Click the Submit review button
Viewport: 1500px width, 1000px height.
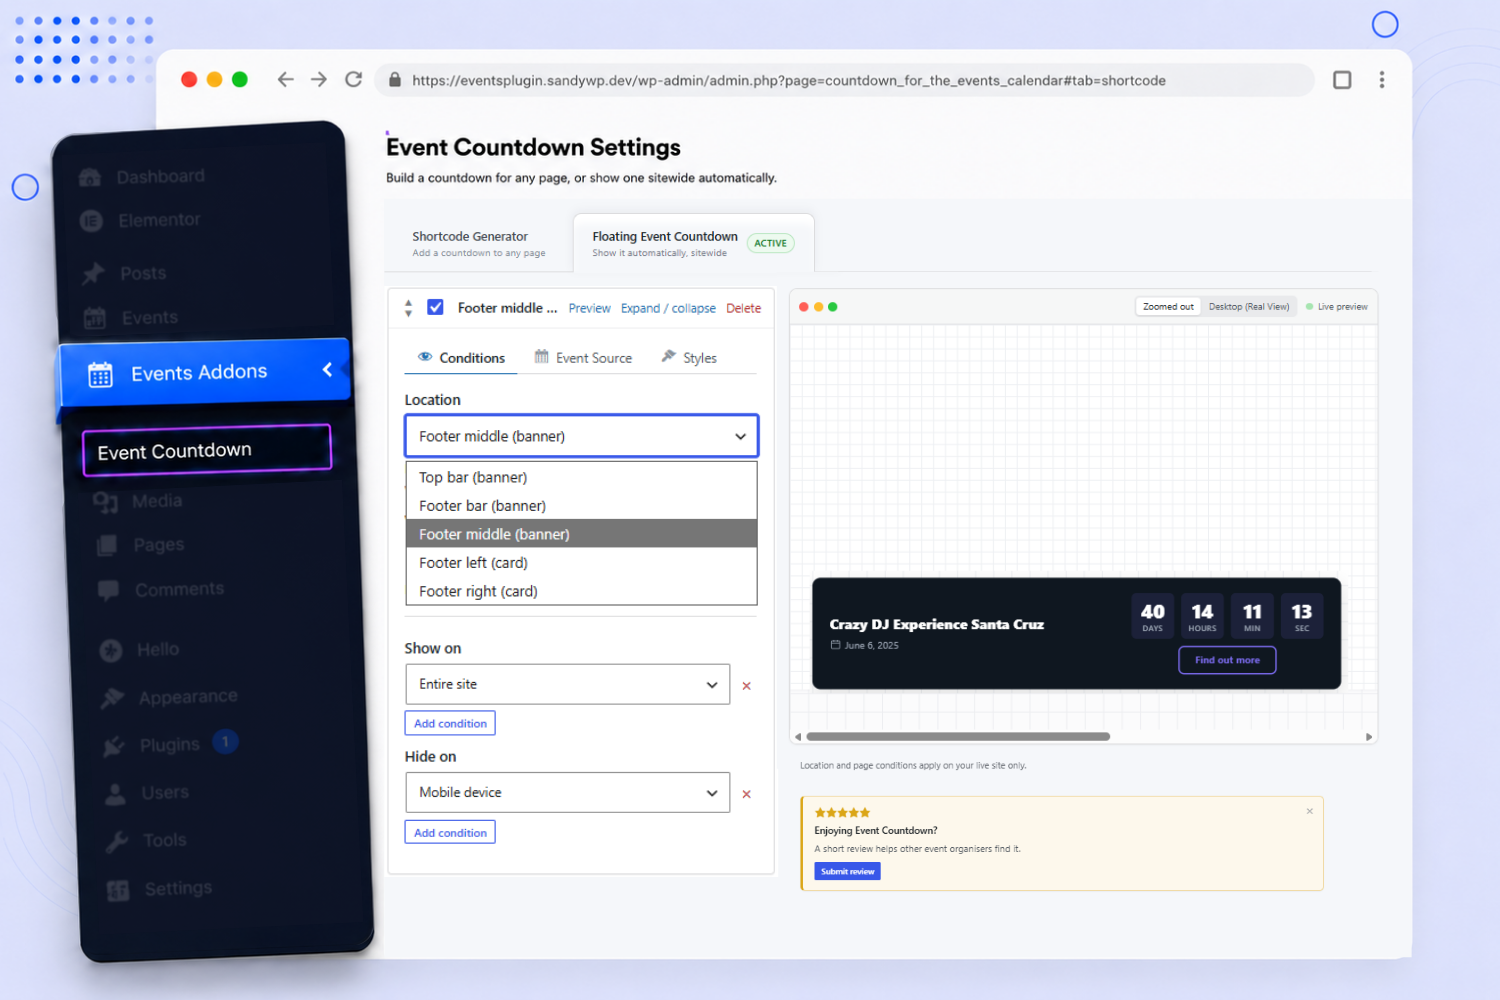(x=847, y=871)
